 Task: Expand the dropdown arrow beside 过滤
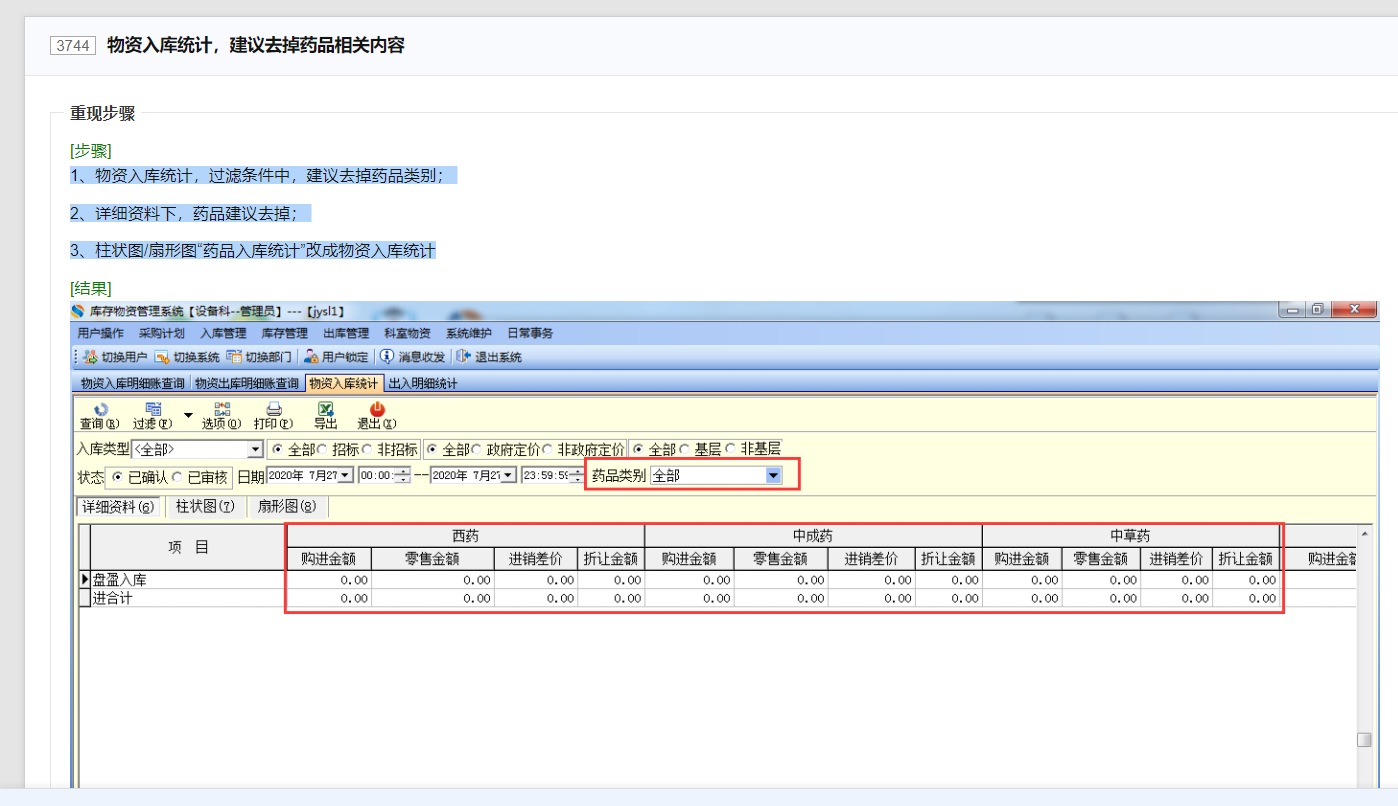(x=187, y=414)
